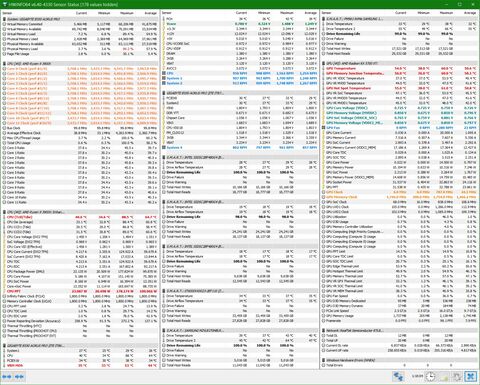480x385 pixels.
Task: Collapse the System: GIGABYTE B550 AORUS PRO group
Action: click(x=80, y=19)
